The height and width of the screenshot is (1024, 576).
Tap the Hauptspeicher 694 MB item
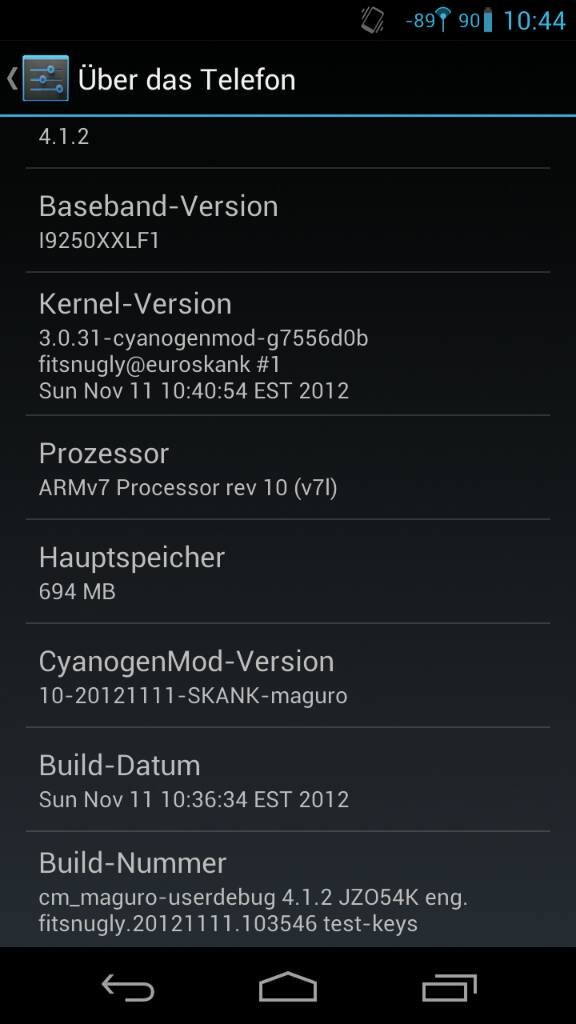(288, 571)
